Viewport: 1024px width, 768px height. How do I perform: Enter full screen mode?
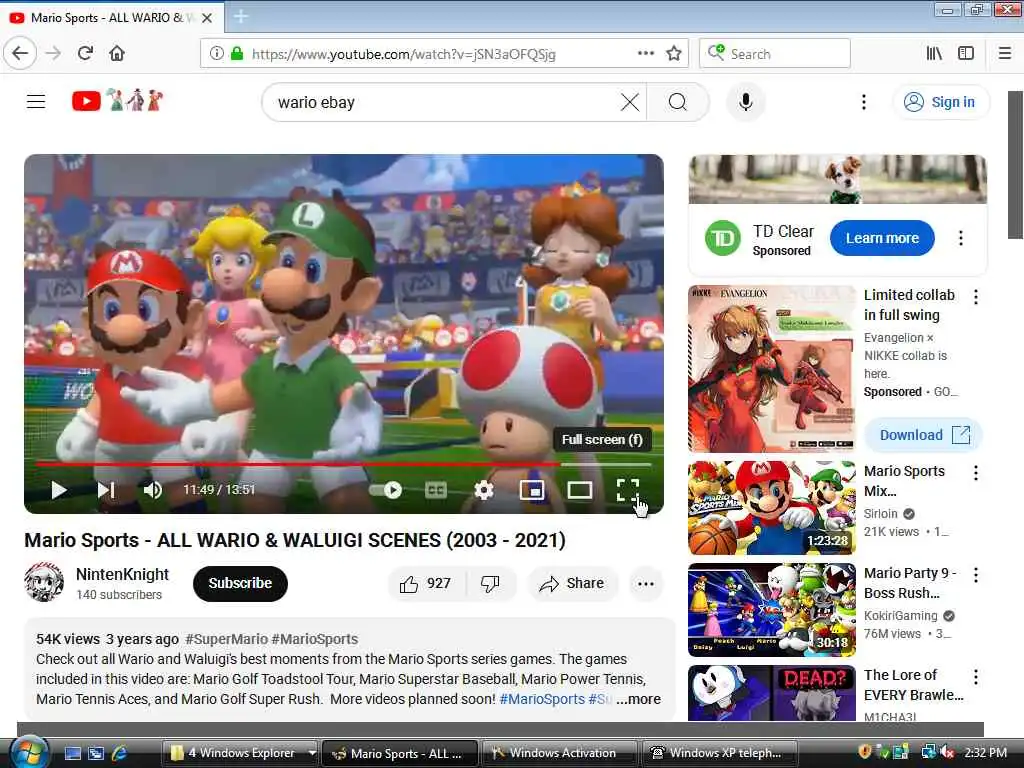coord(628,490)
